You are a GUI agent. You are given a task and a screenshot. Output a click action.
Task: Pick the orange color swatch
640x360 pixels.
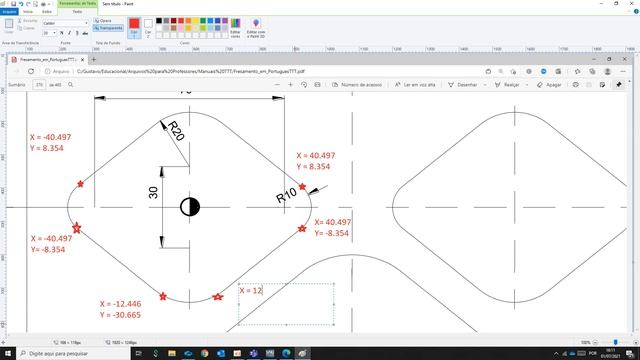[188, 20]
